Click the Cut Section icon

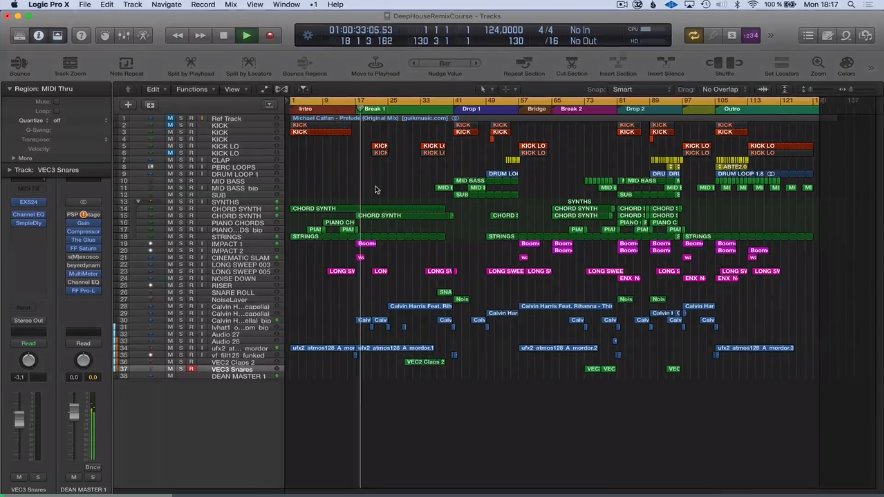[571, 63]
